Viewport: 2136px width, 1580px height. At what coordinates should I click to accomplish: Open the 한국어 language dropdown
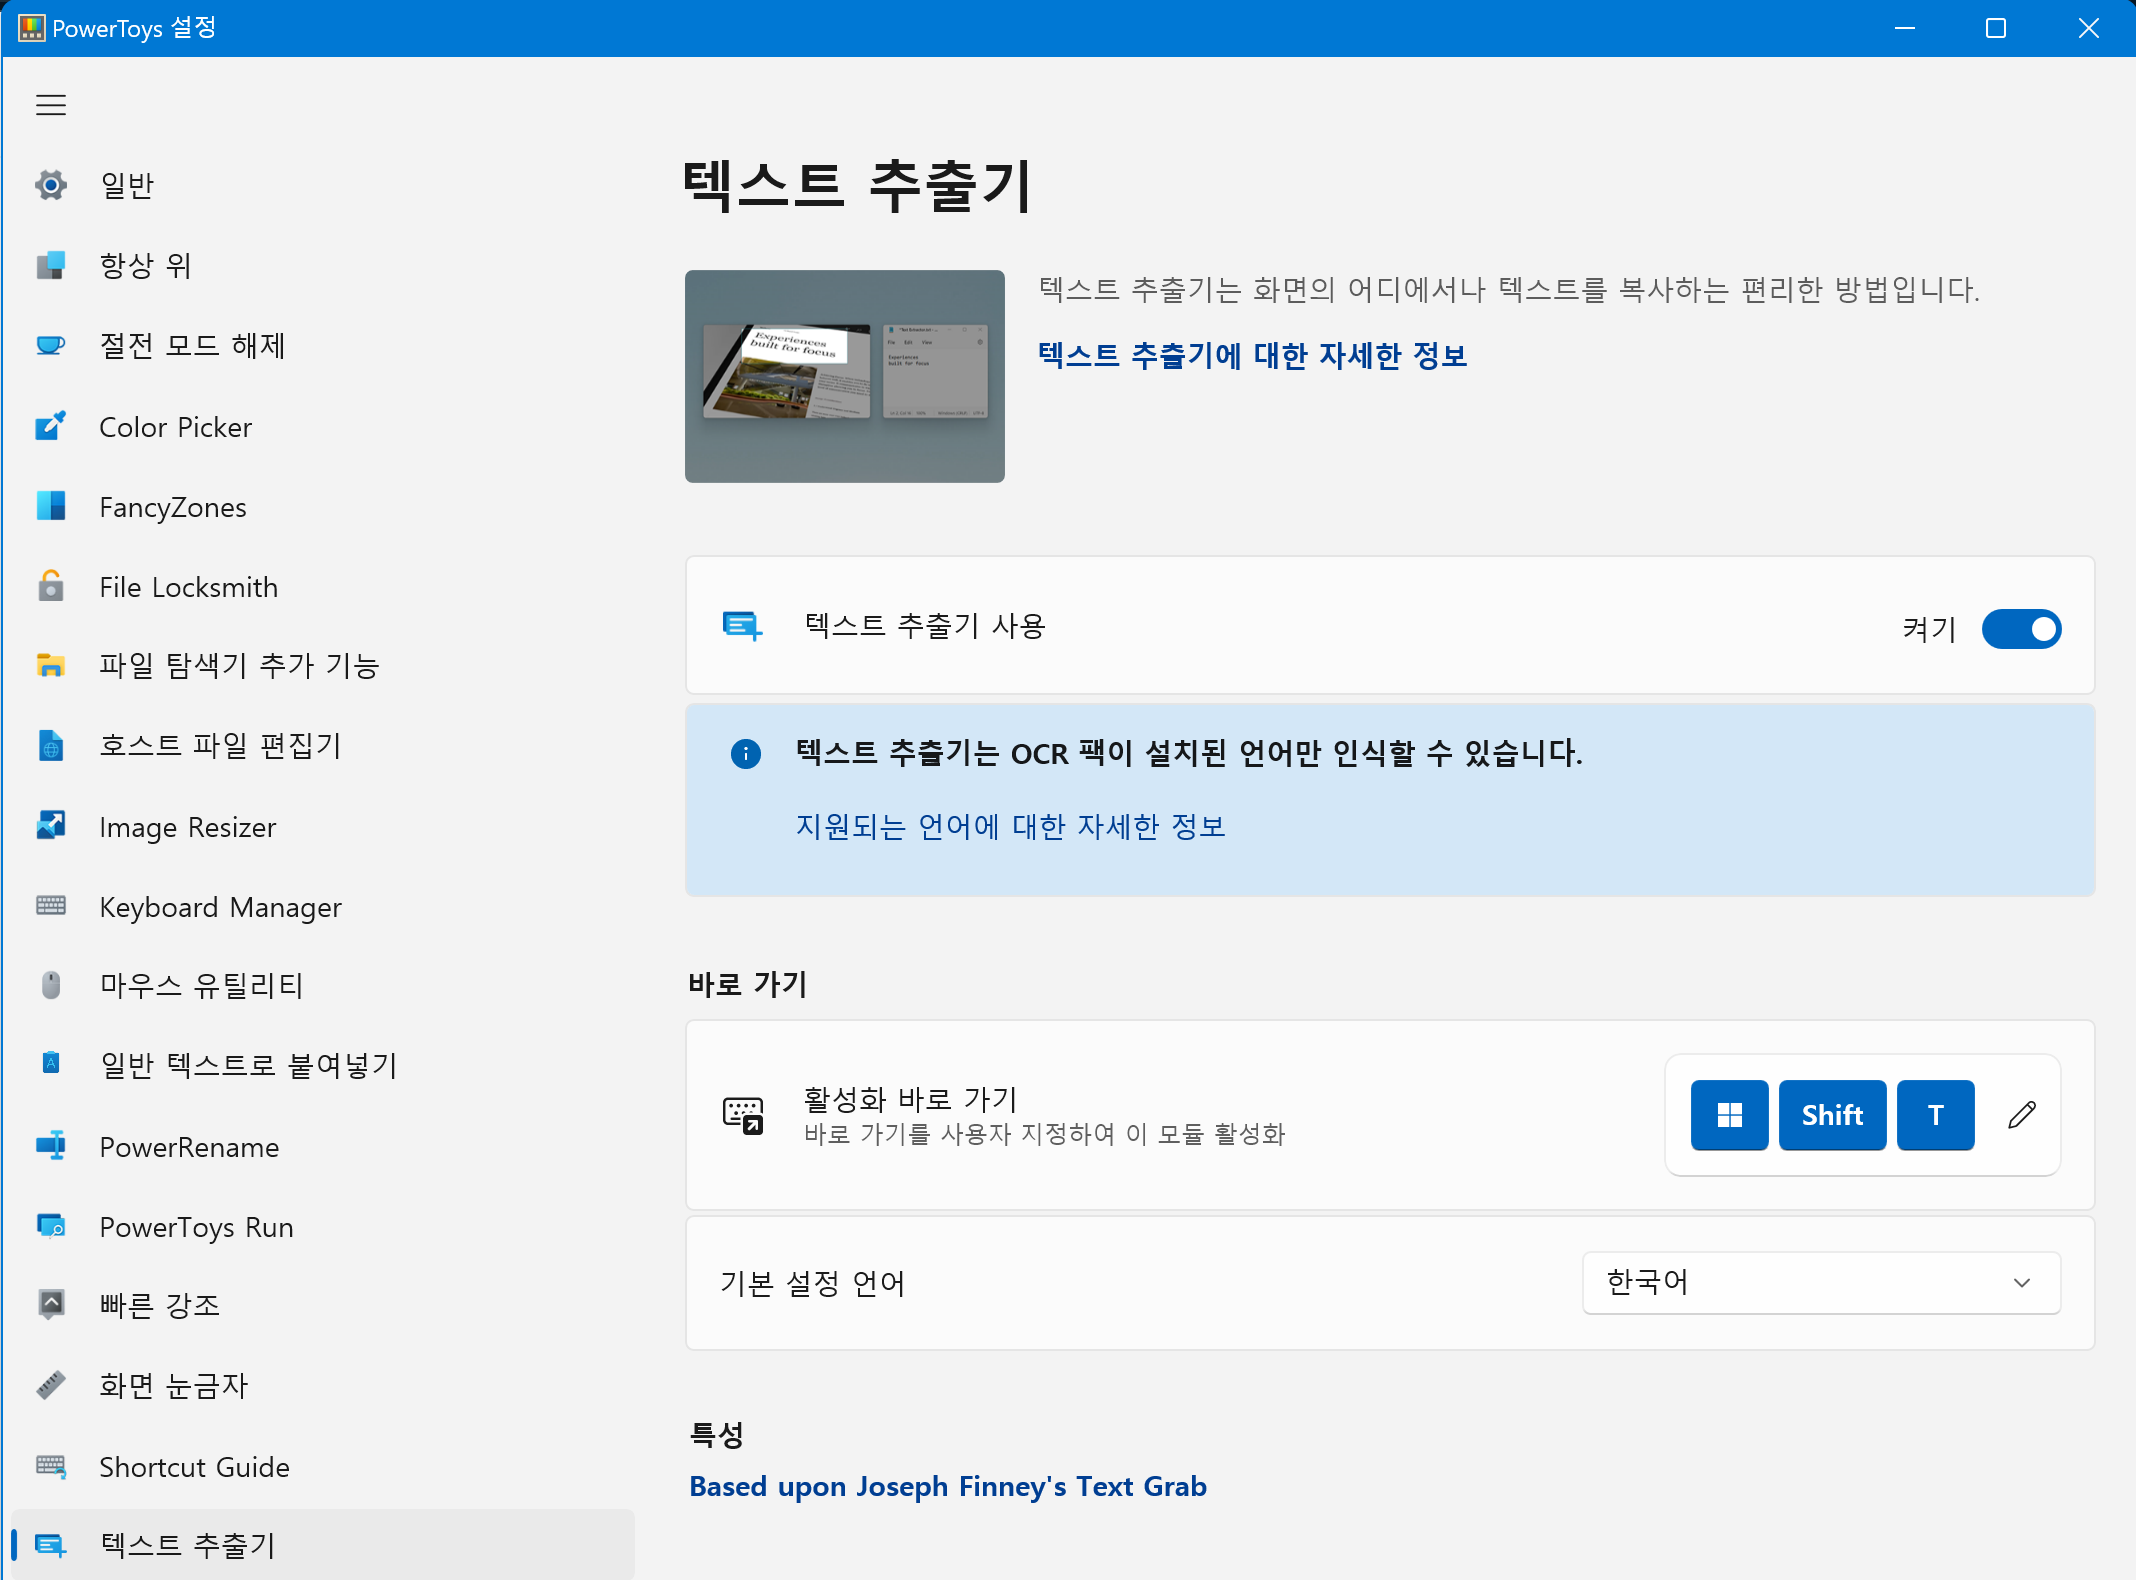1820,1282
